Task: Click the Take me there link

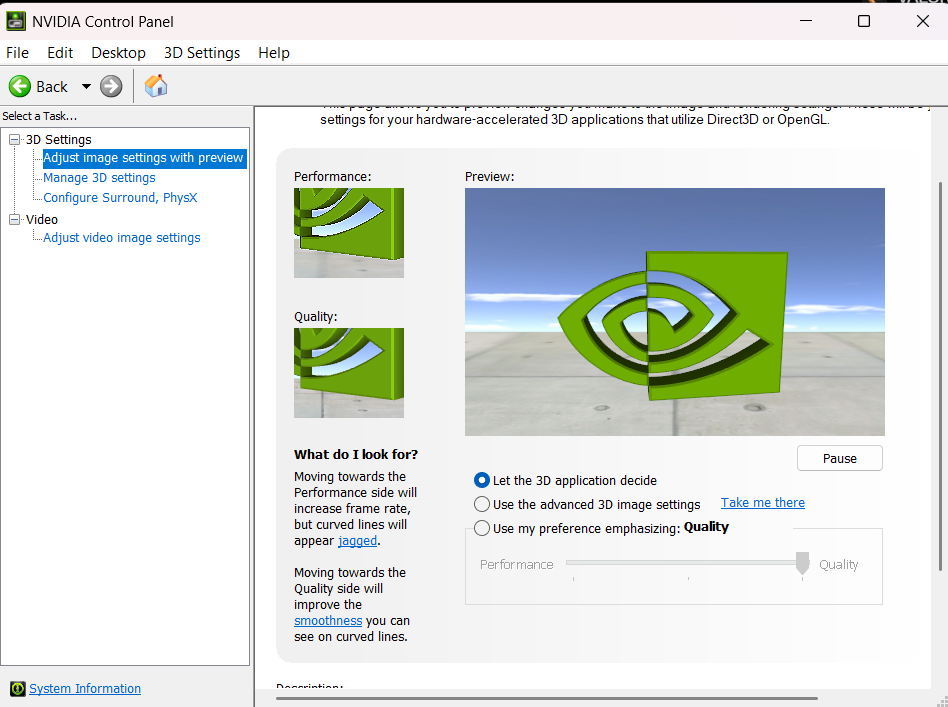Action: coord(762,503)
